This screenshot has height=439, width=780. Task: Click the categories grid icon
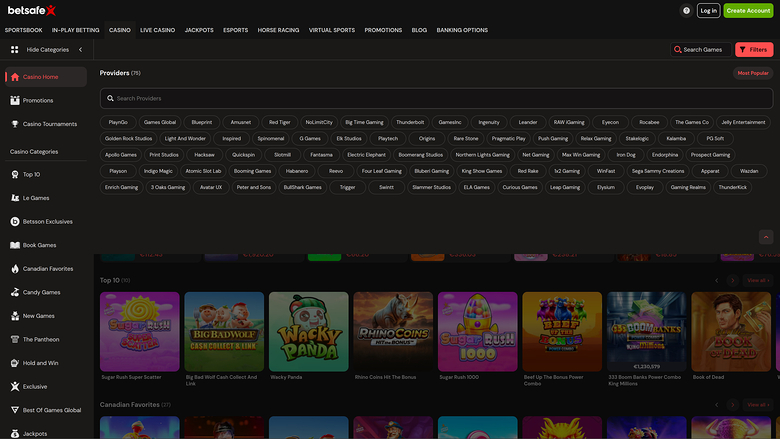pos(14,49)
